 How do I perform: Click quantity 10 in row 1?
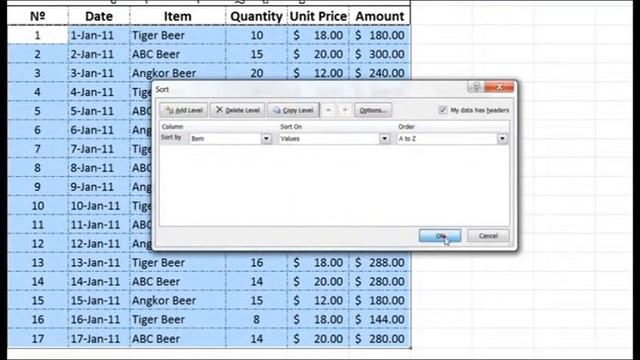click(x=256, y=35)
